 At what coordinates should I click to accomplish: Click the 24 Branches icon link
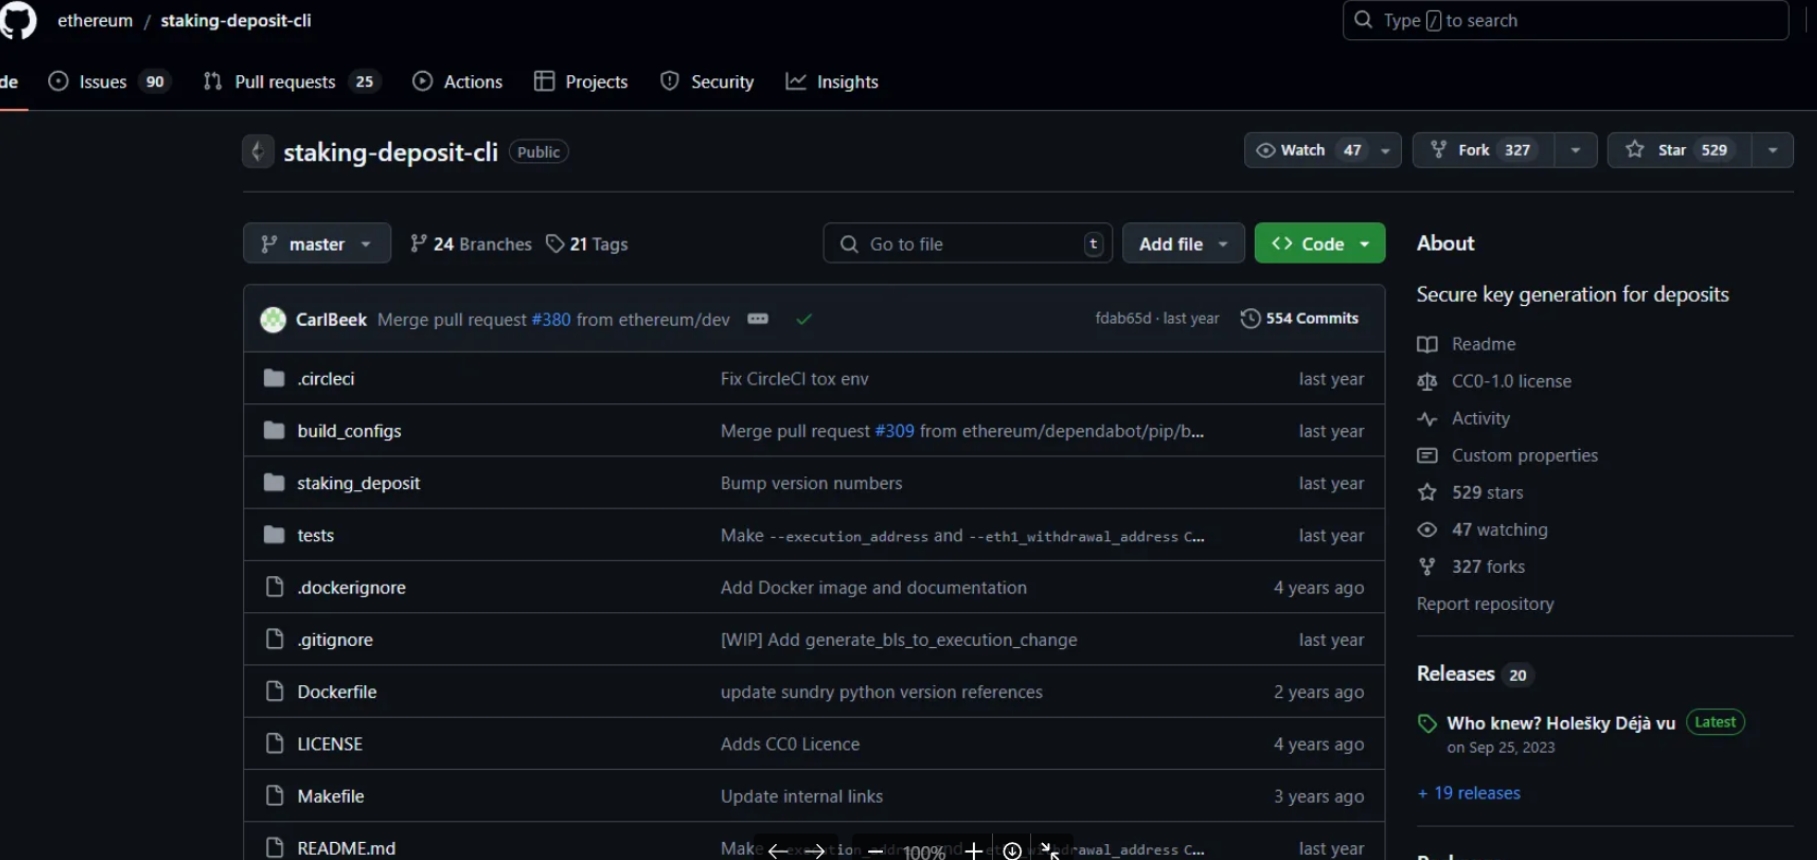click(x=470, y=244)
